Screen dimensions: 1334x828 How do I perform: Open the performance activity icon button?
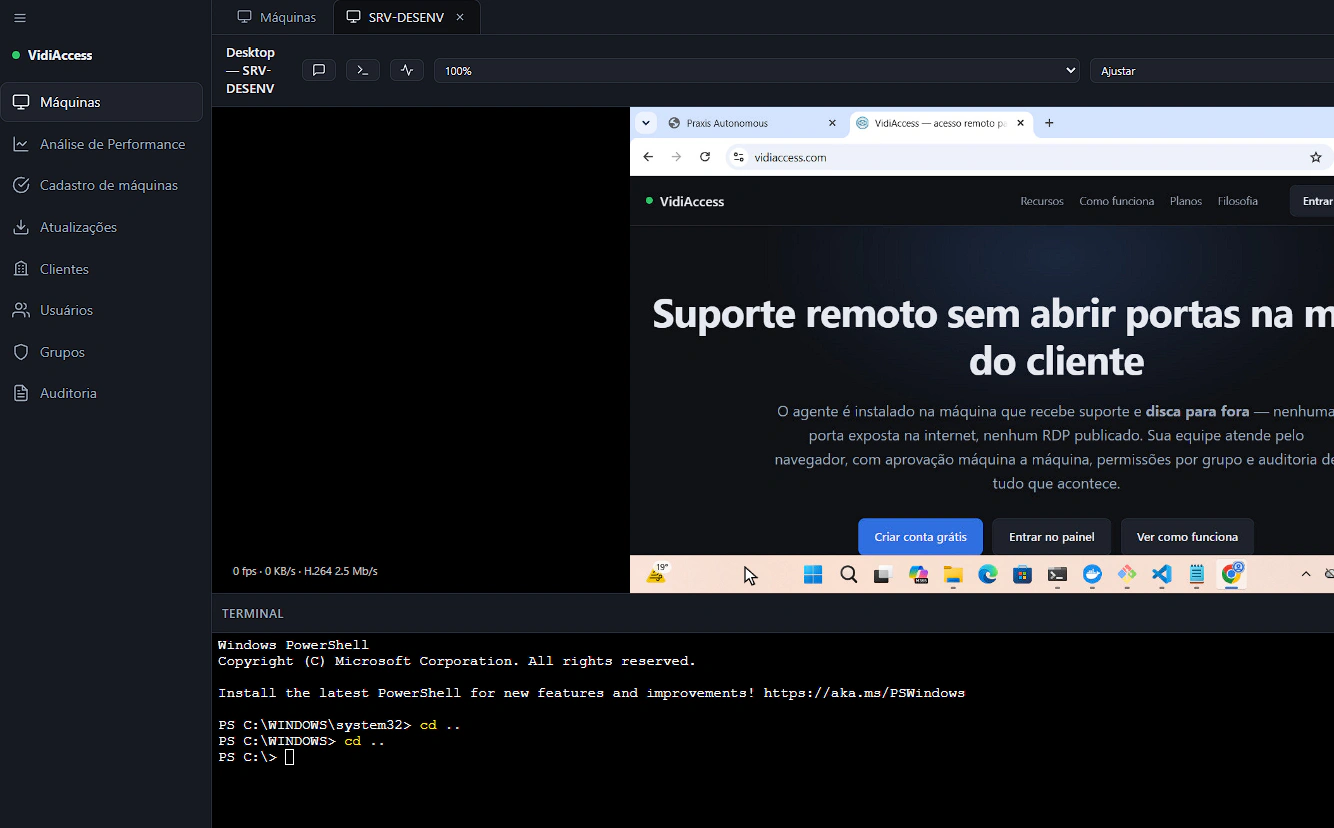(x=407, y=70)
